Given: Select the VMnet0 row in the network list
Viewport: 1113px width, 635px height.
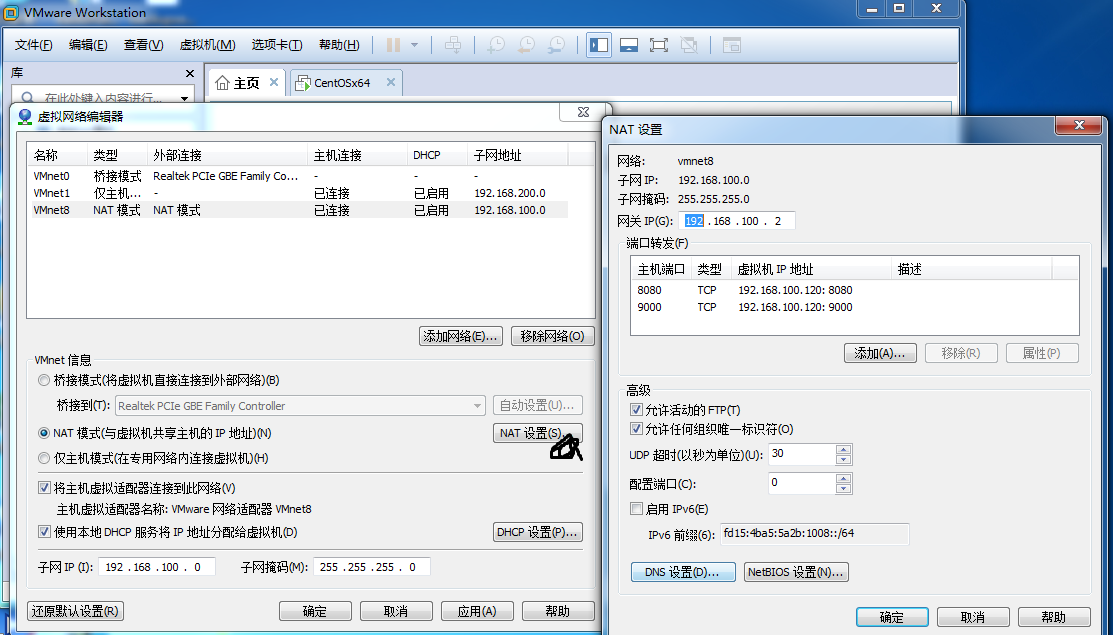Looking at the screenshot, I should point(300,176).
